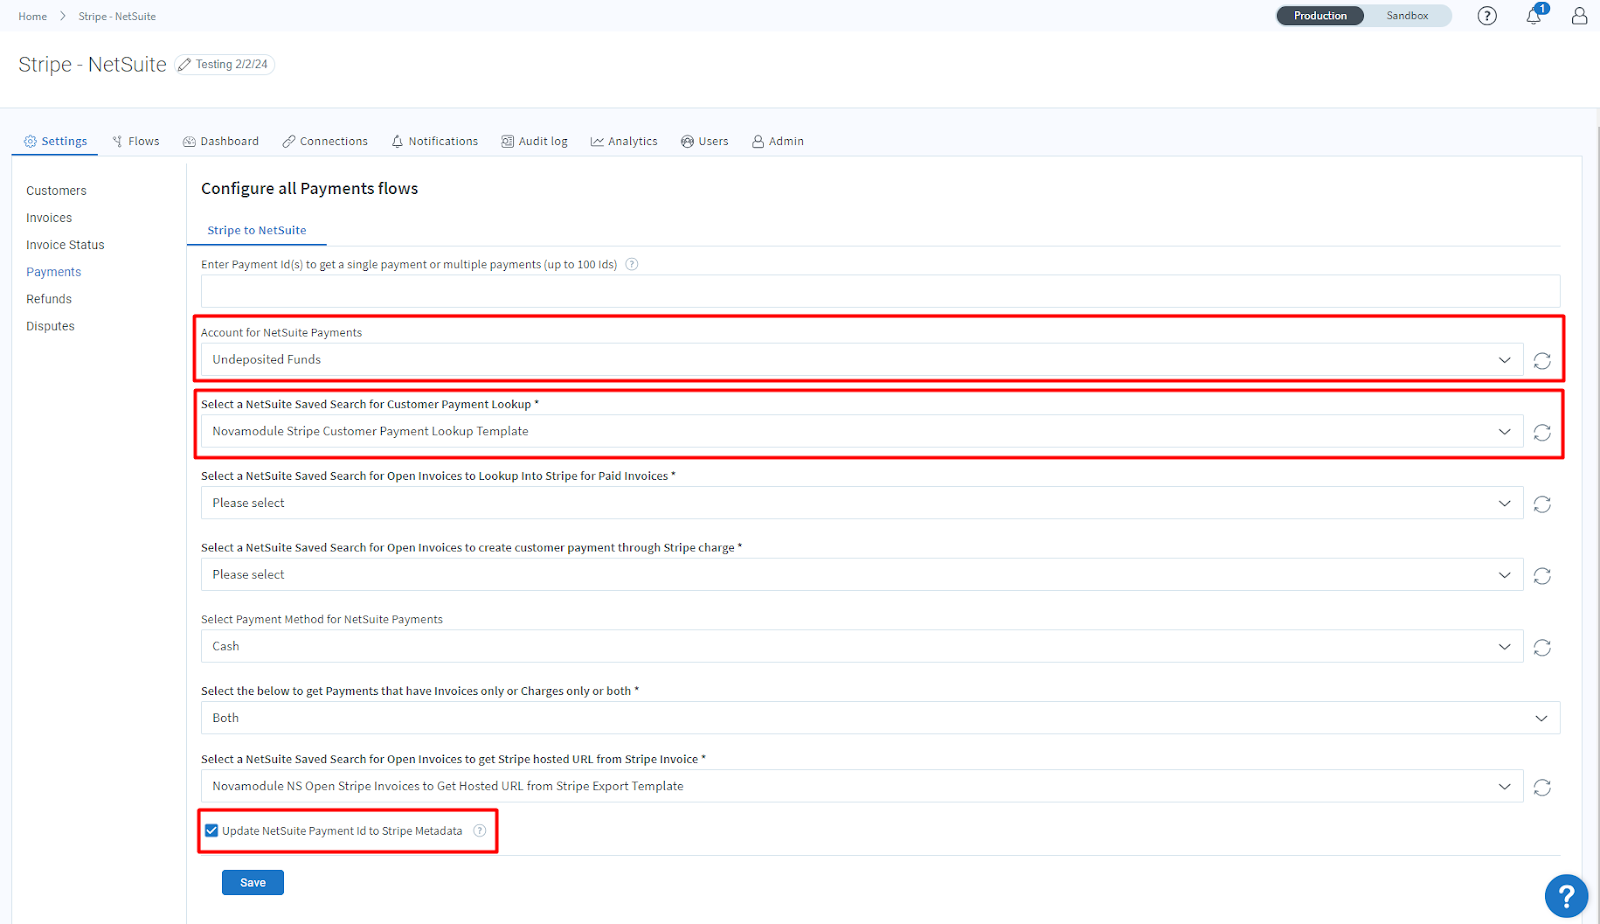Viewport: 1600px width, 924px height.
Task: Click the Payment Id(s) input field
Action: coord(880,291)
